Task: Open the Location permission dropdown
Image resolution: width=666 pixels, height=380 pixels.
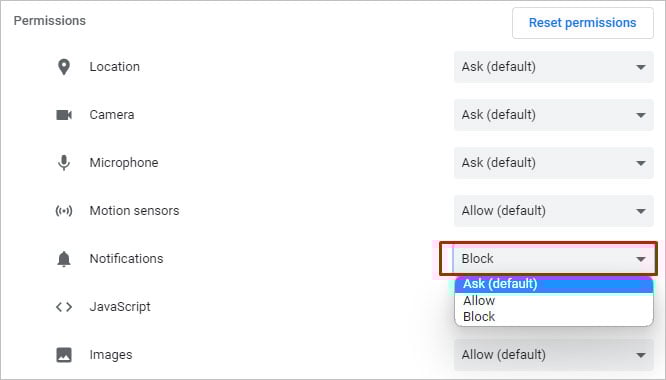Action: pyautogui.click(x=553, y=67)
